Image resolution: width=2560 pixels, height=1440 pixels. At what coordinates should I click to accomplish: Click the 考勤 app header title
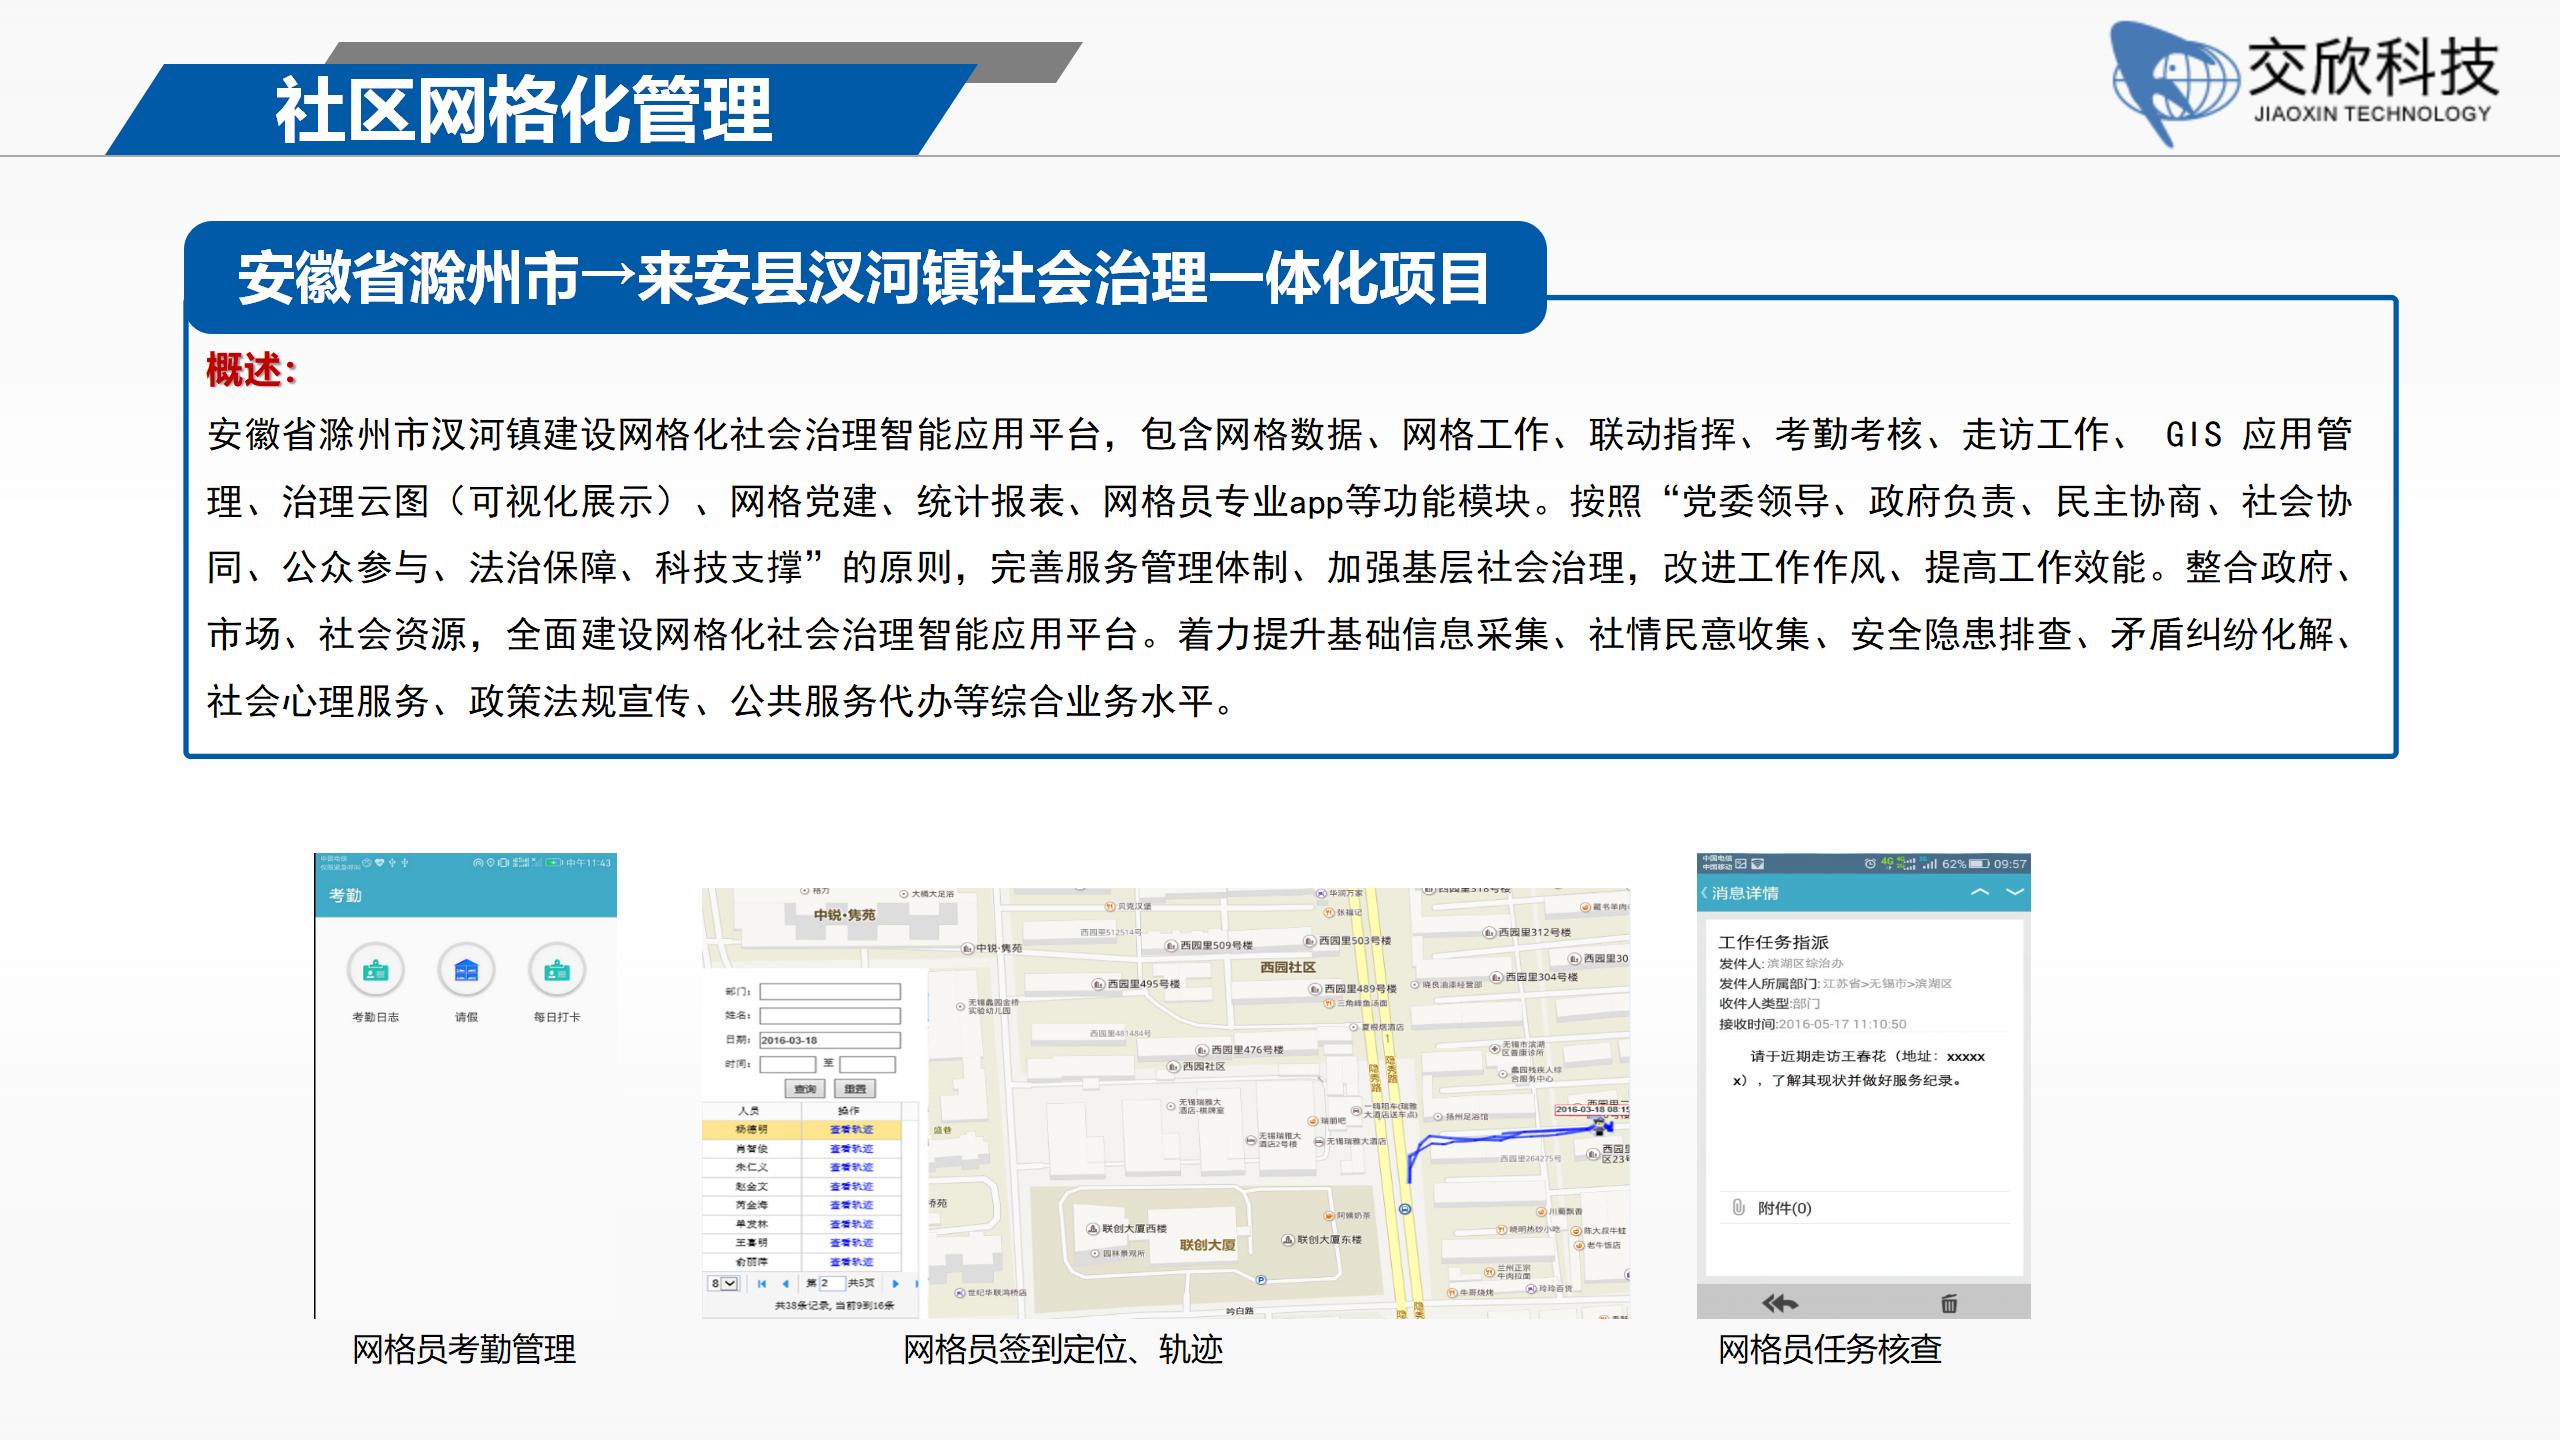(345, 895)
